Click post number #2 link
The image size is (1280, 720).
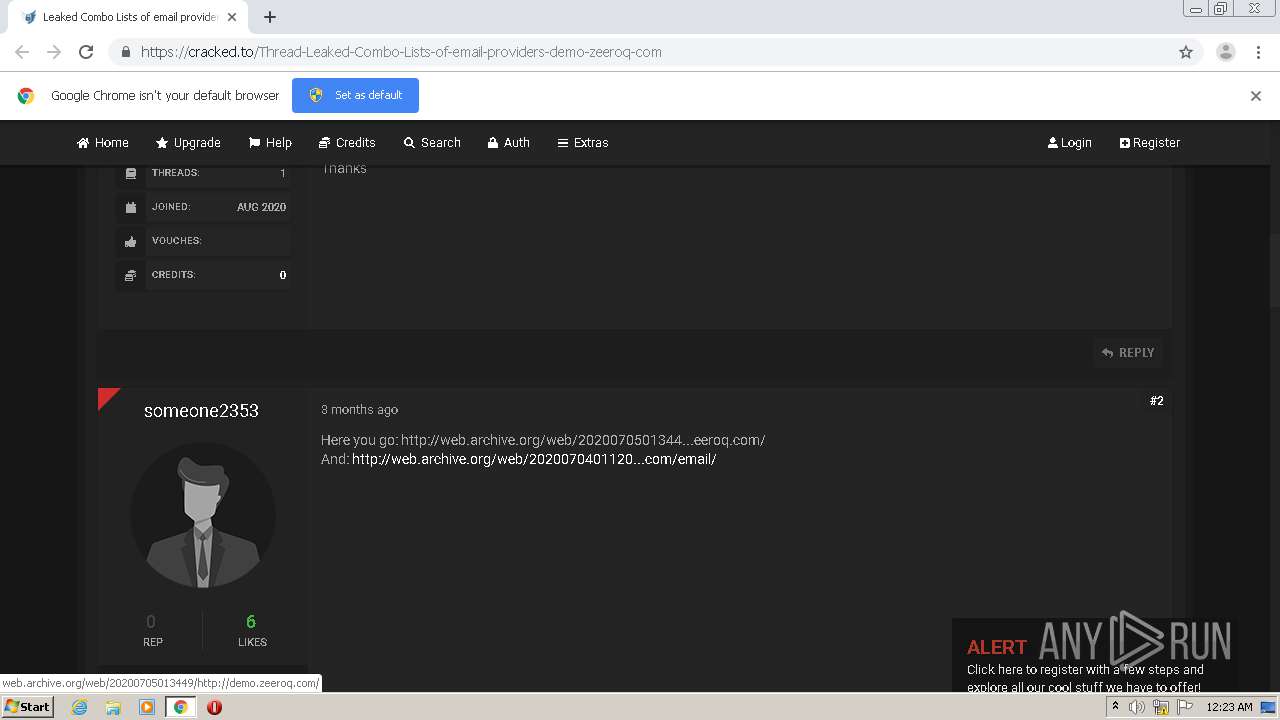point(1157,401)
